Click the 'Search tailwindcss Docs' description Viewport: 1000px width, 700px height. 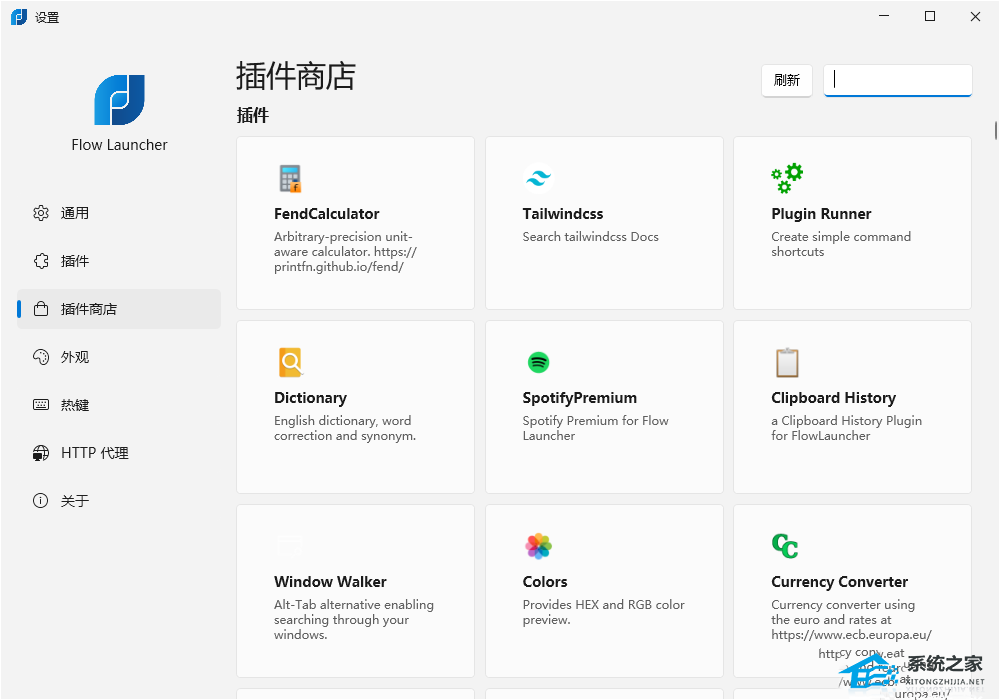pos(590,237)
